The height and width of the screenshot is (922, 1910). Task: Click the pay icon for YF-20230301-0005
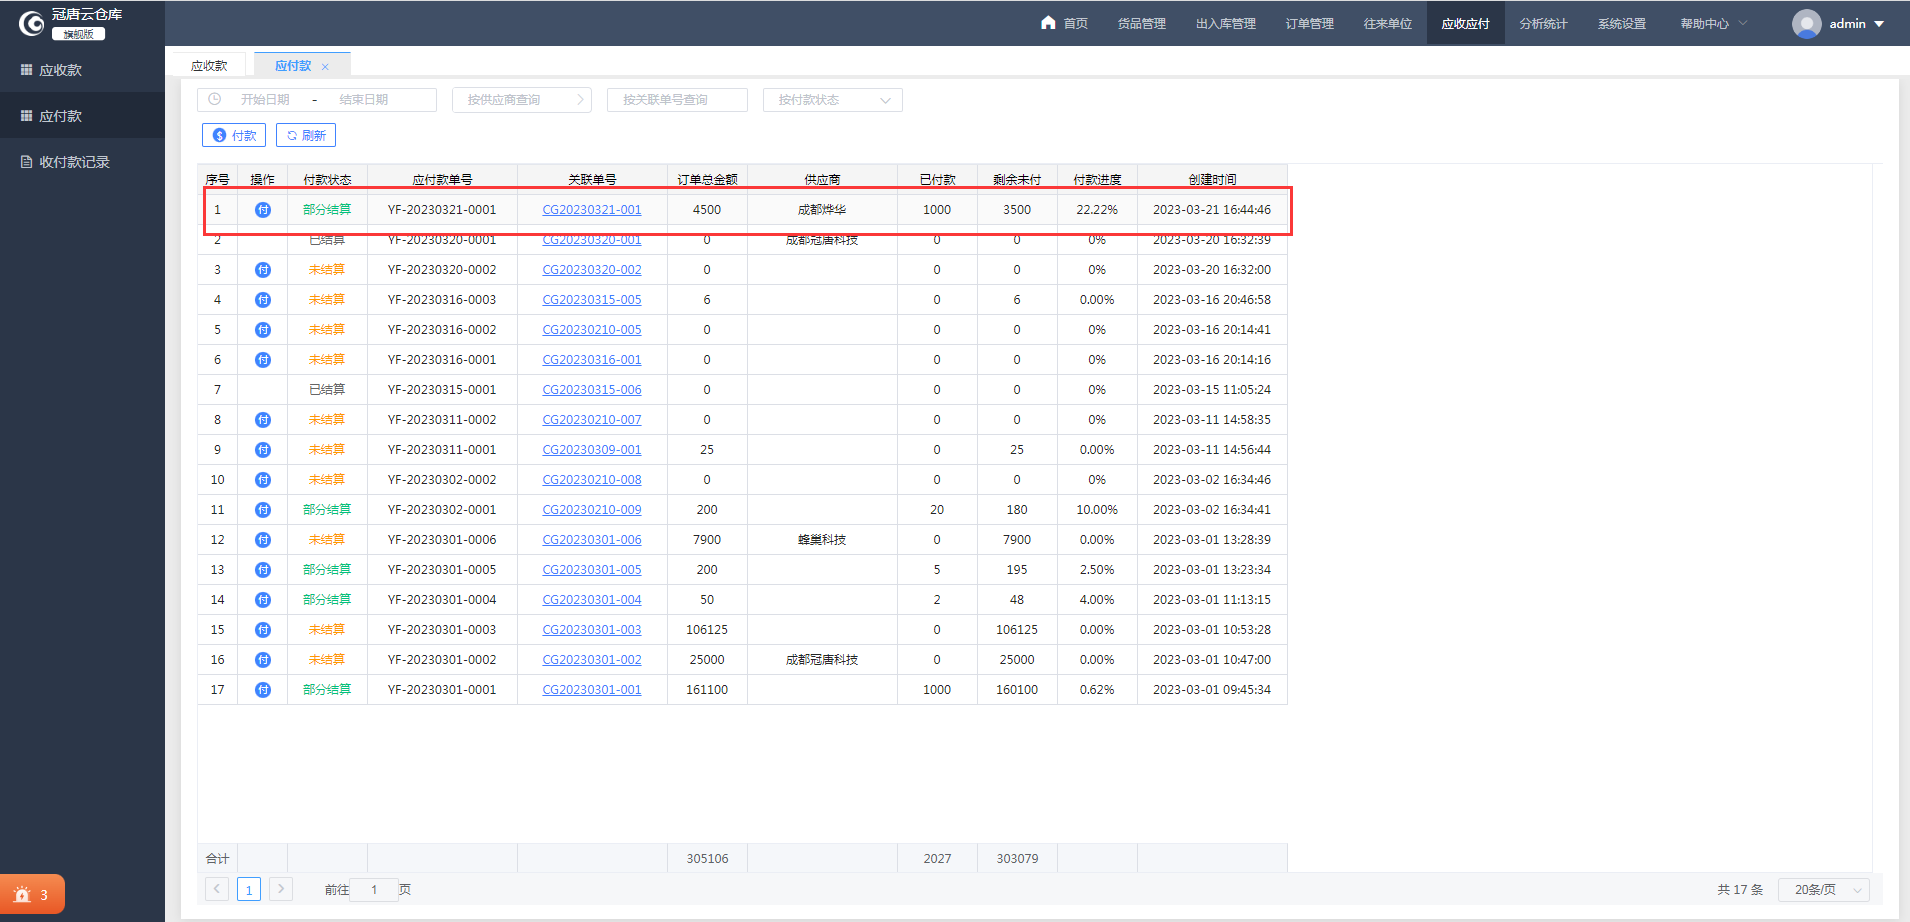pos(263,570)
